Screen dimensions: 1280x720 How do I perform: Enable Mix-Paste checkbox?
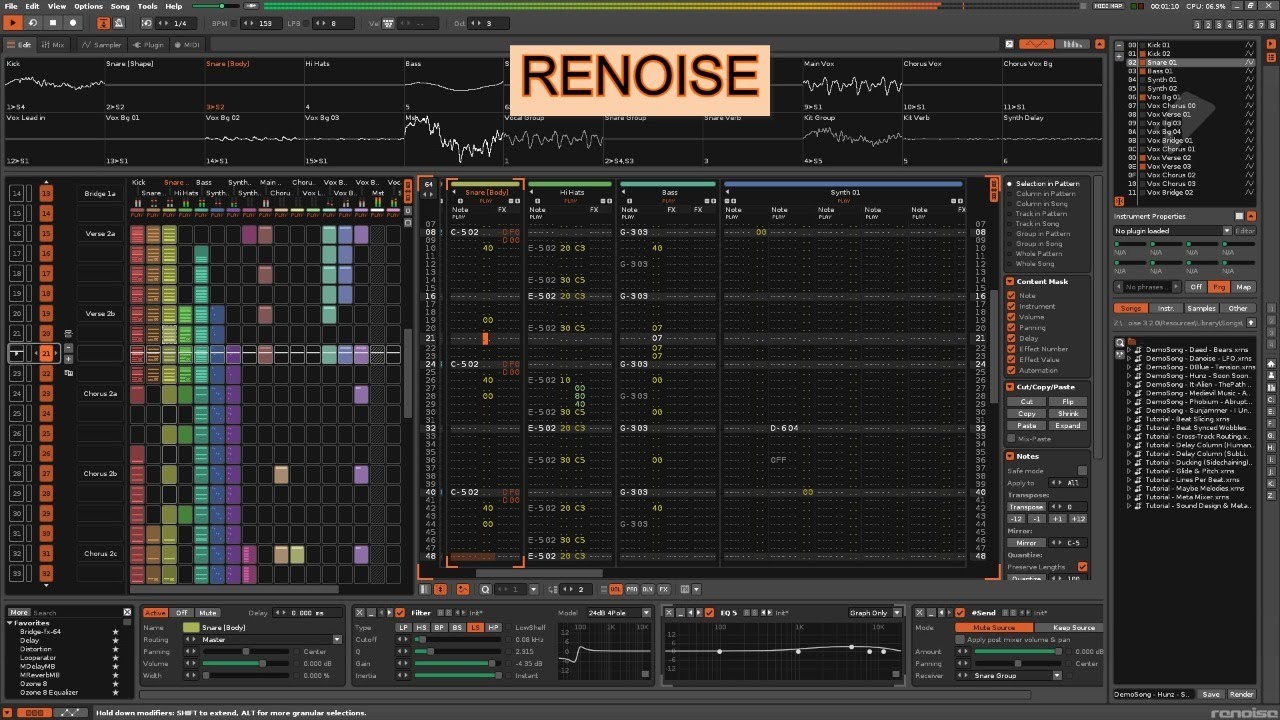tap(1011, 438)
